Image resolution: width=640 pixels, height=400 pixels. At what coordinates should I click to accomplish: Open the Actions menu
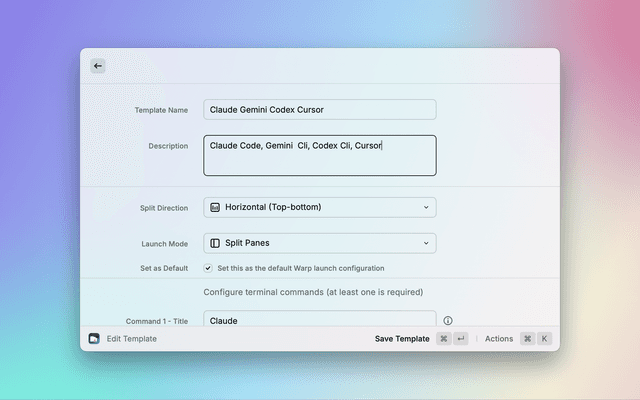pyautogui.click(x=498, y=339)
